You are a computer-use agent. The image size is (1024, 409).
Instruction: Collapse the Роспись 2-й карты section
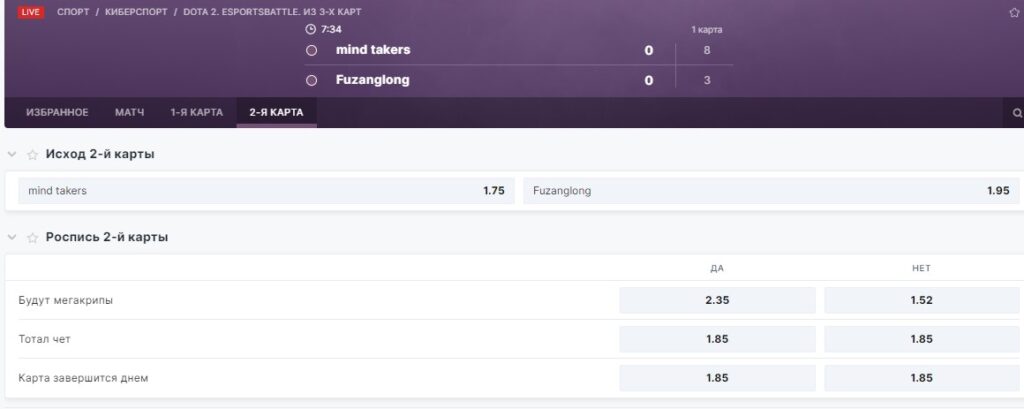click(x=12, y=237)
